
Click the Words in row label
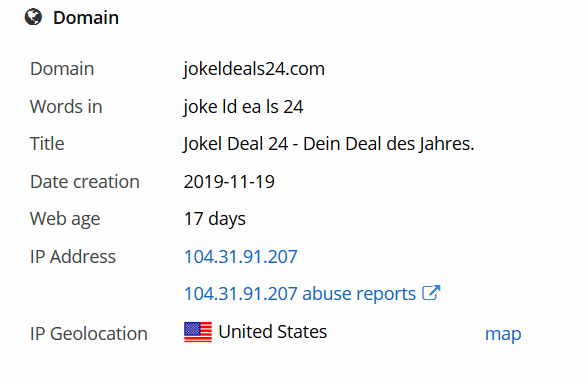tap(66, 107)
